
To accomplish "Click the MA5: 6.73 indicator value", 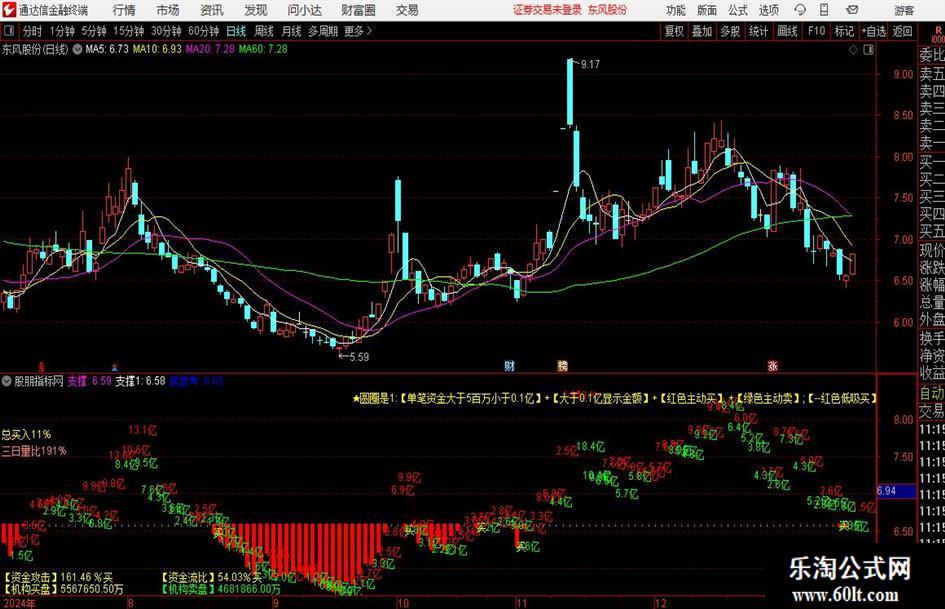I will (107, 49).
